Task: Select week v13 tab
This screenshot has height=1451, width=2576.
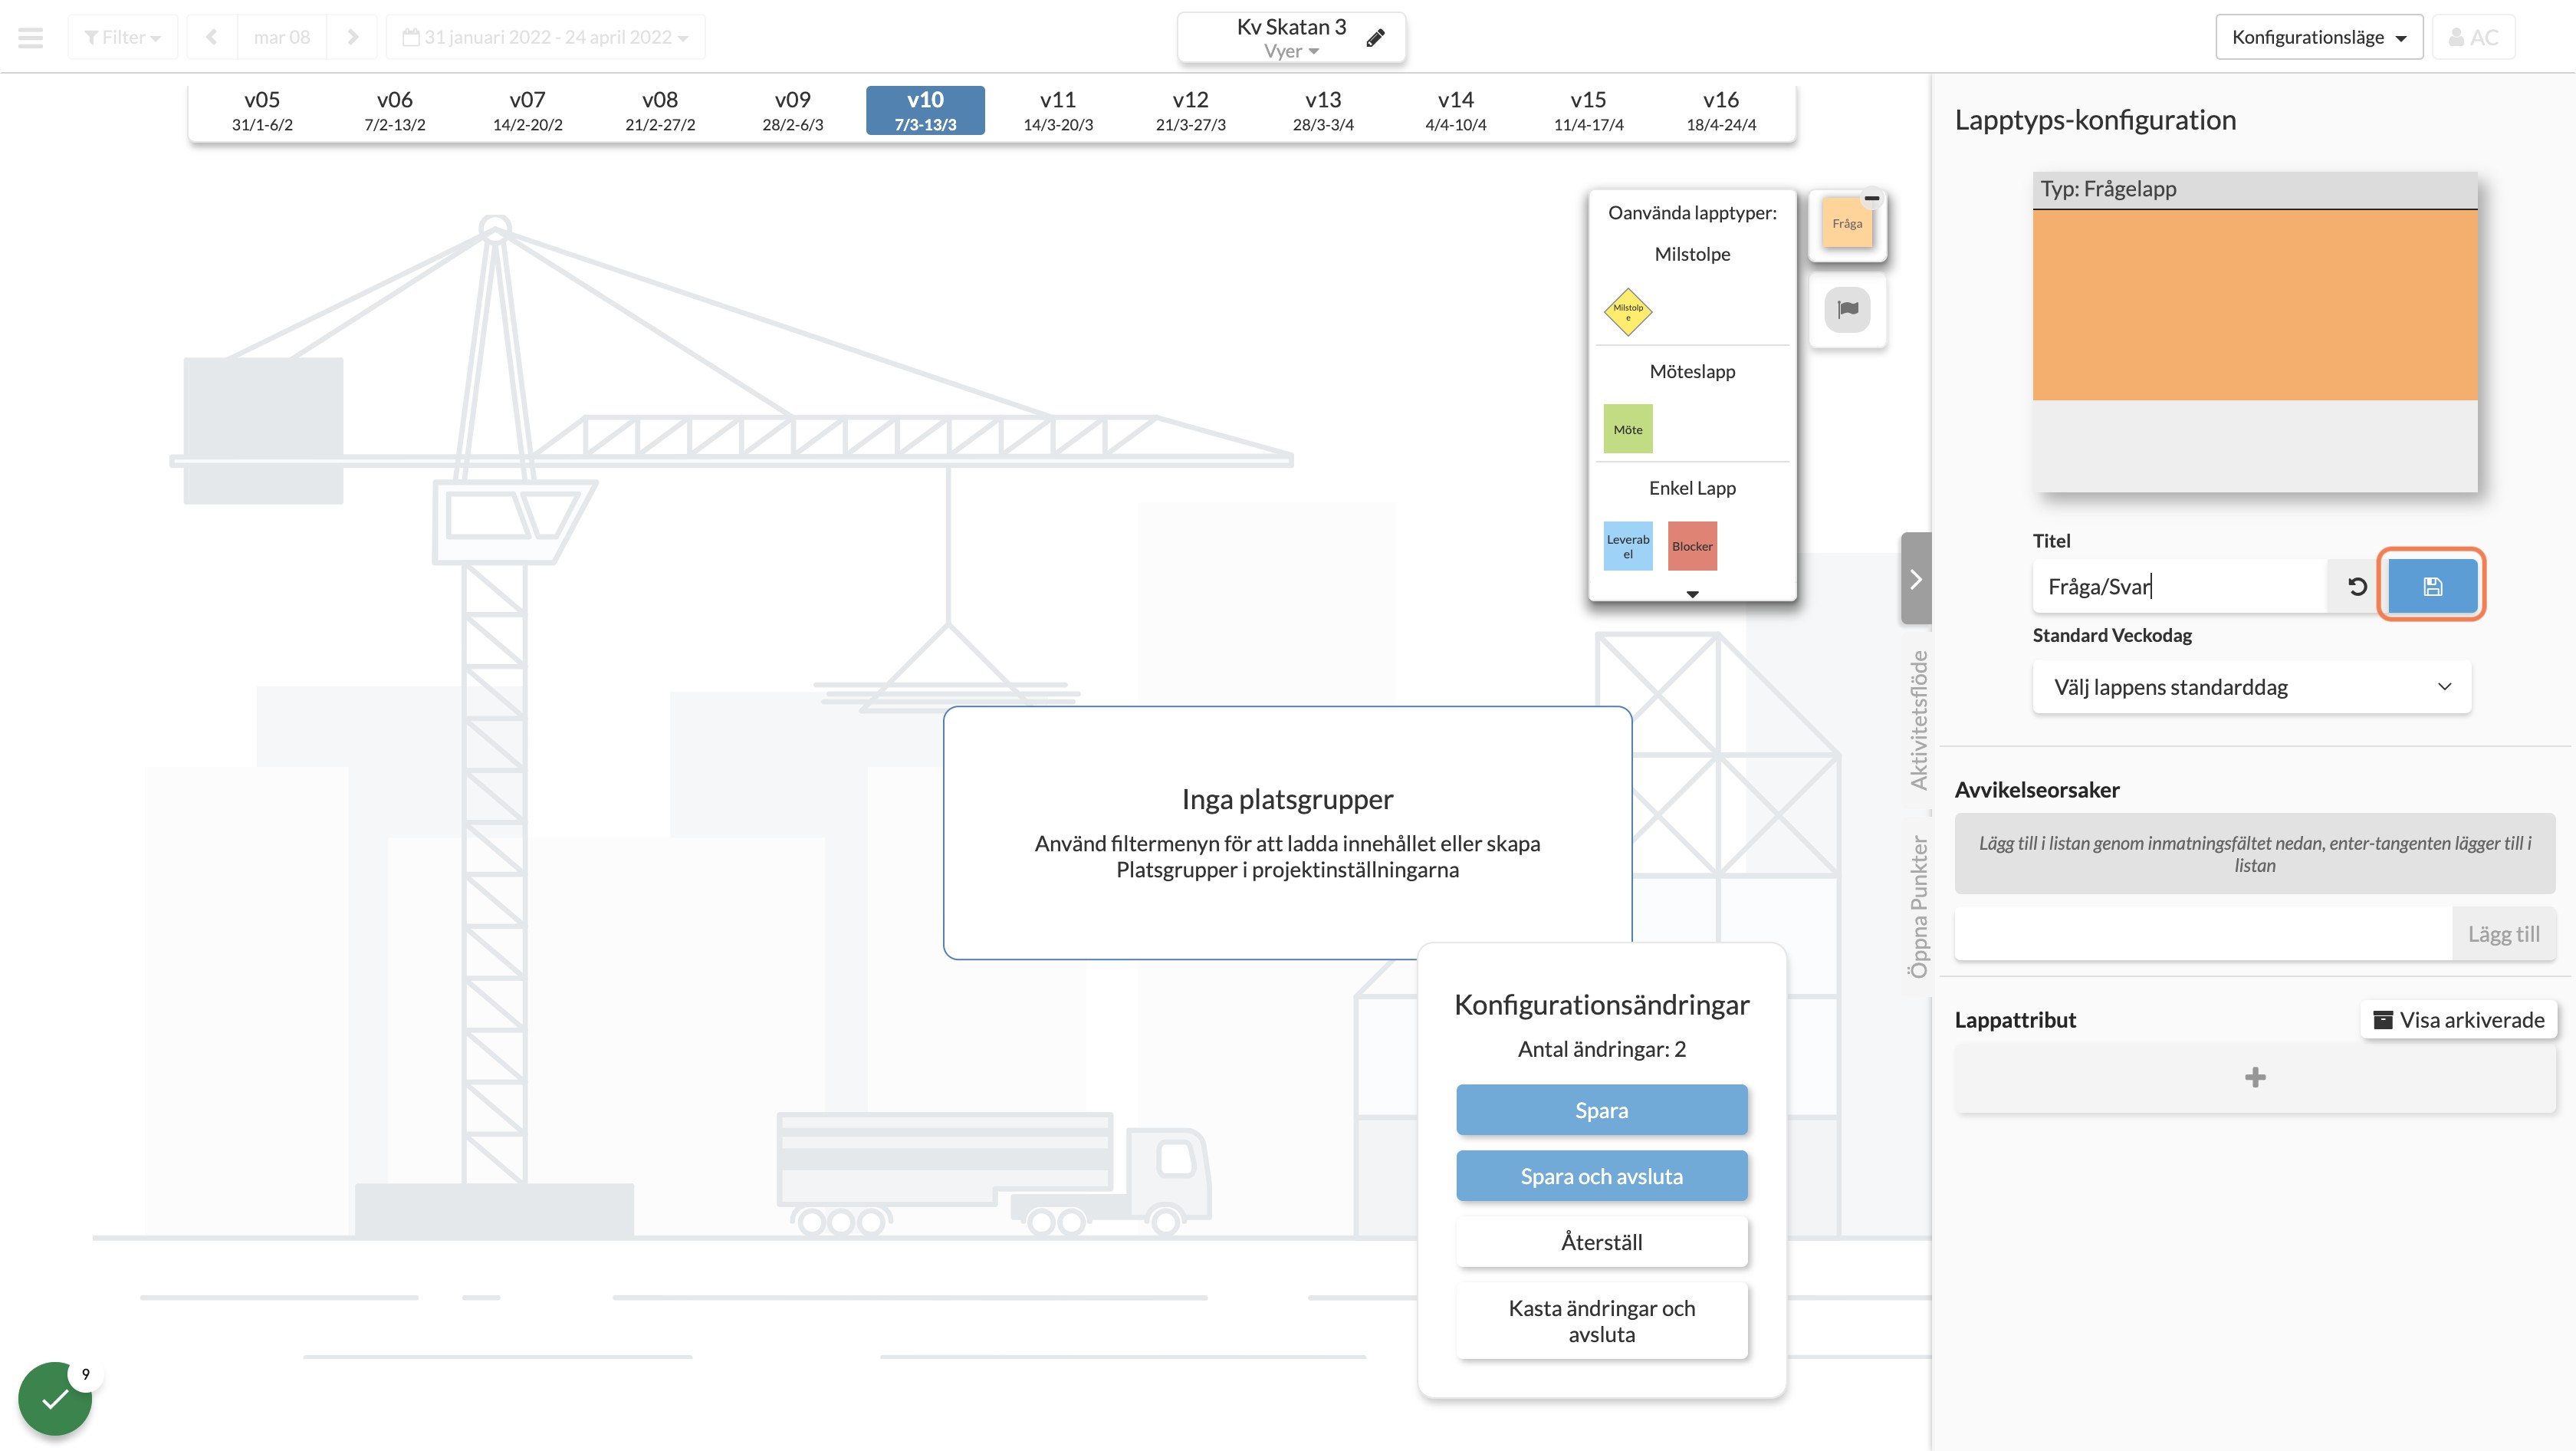Action: [x=1323, y=110]
